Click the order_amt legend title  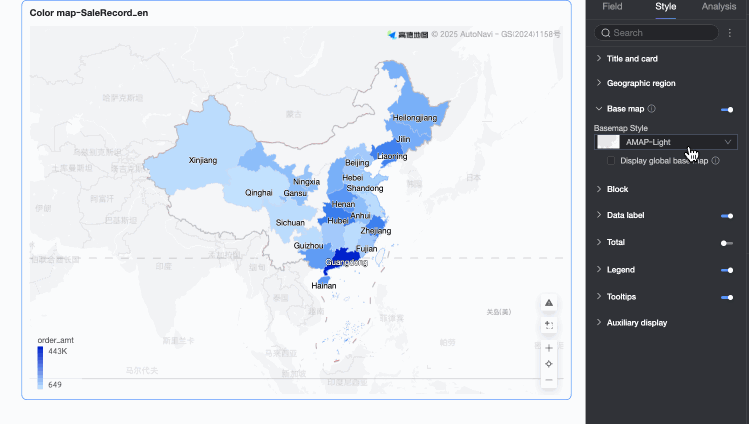(x=55, y=340)
